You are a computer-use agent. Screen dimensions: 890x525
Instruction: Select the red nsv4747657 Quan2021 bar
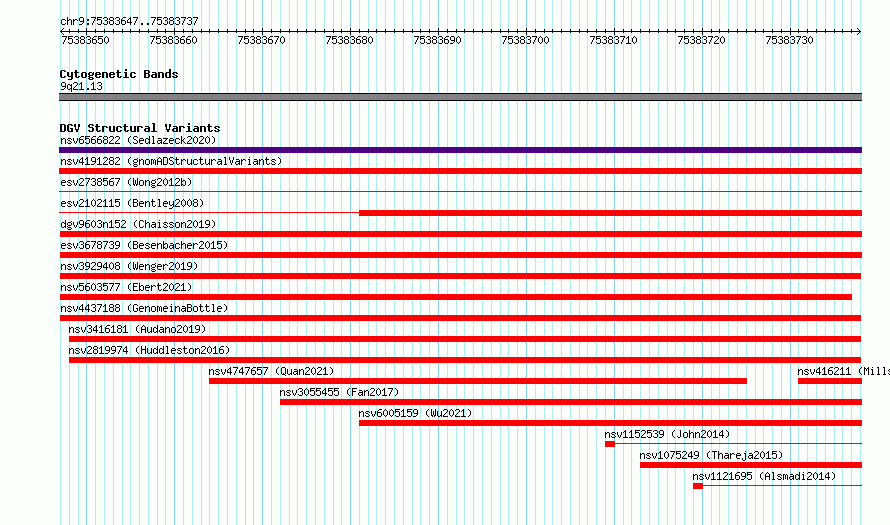click(478, 381)
